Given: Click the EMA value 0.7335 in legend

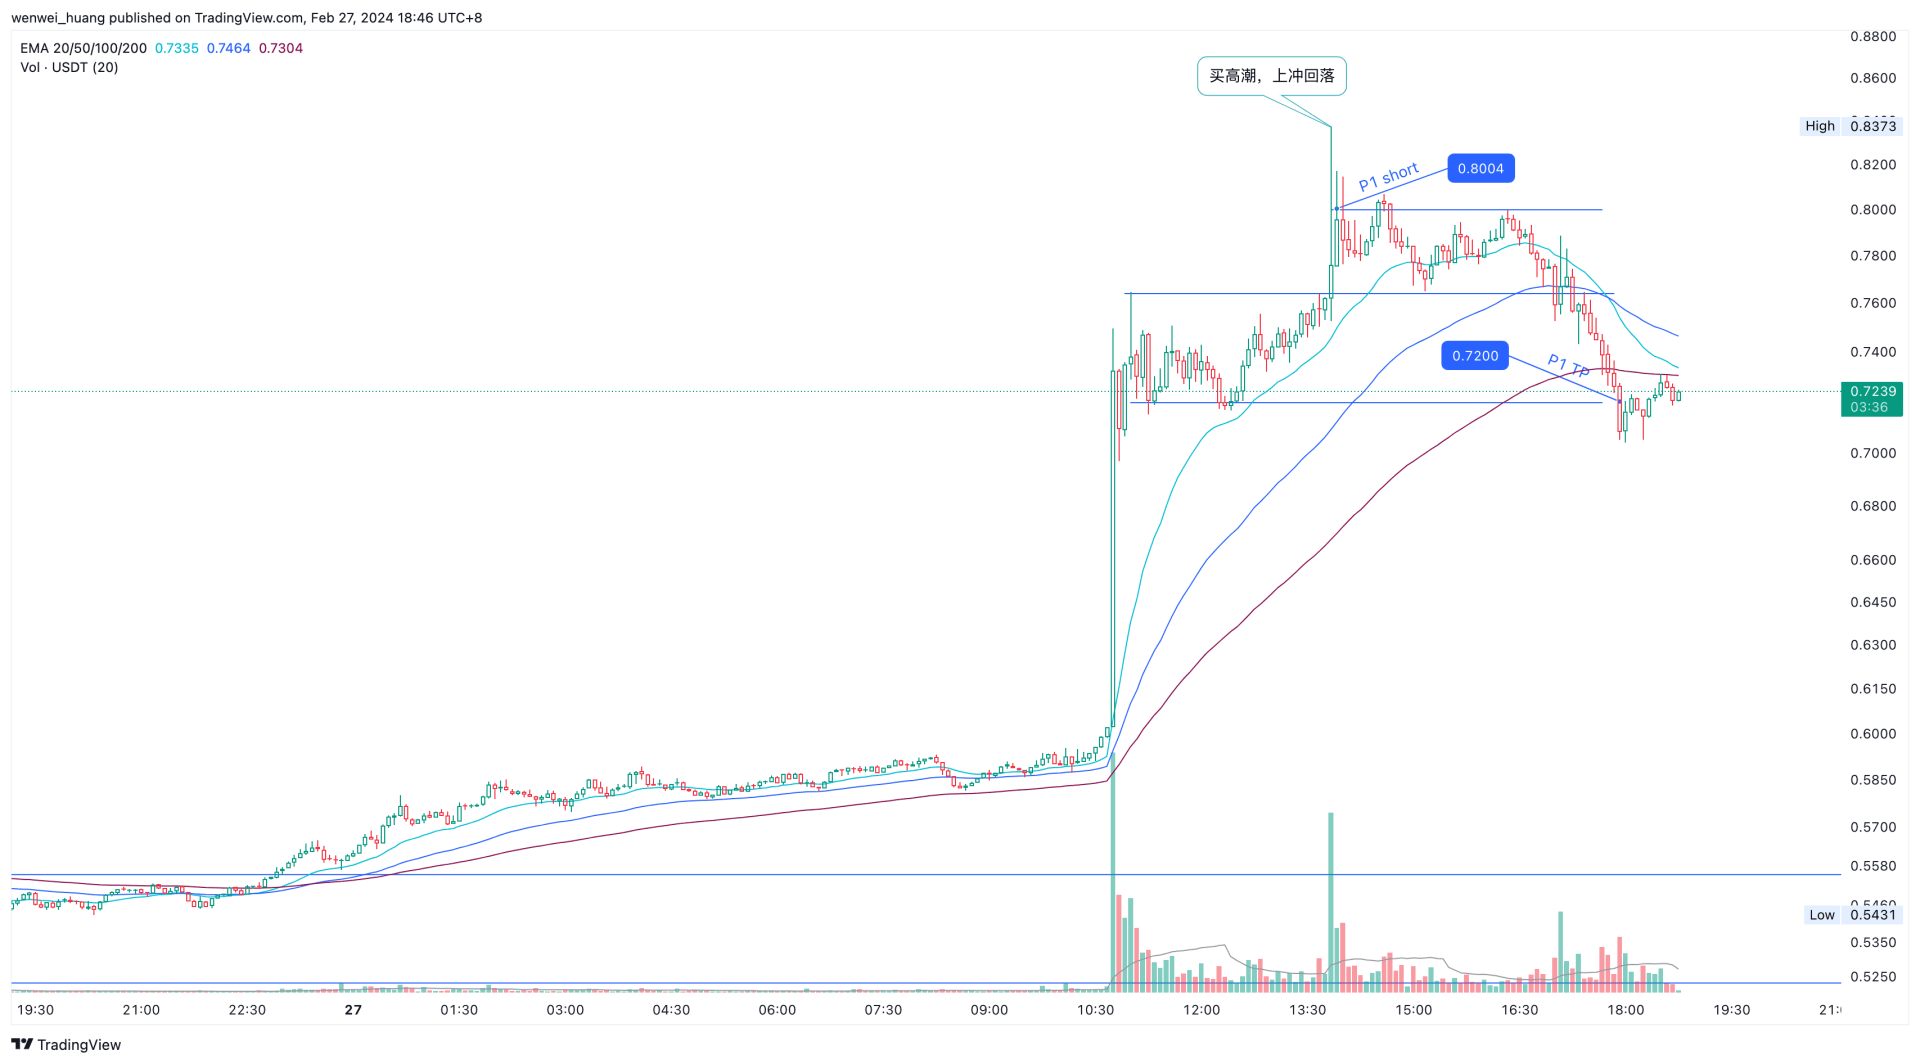Looking at the screenshot, I should (177, 48).
